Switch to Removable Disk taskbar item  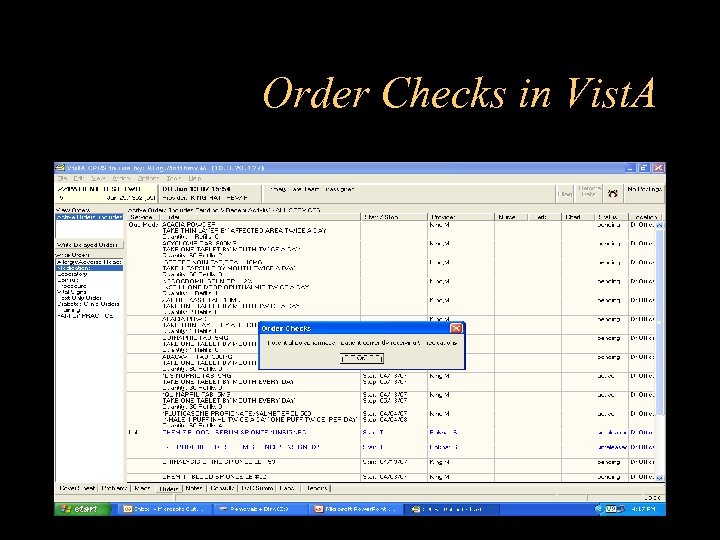tap(260, 509)
